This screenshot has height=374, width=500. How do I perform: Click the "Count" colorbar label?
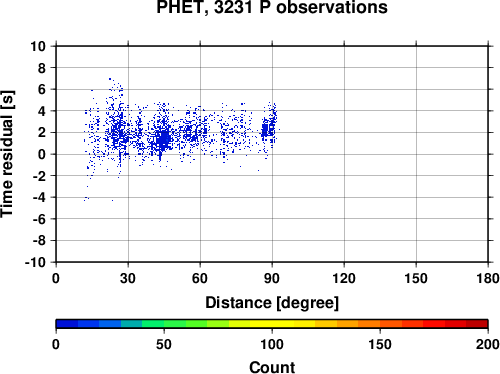tap(272, 367)
